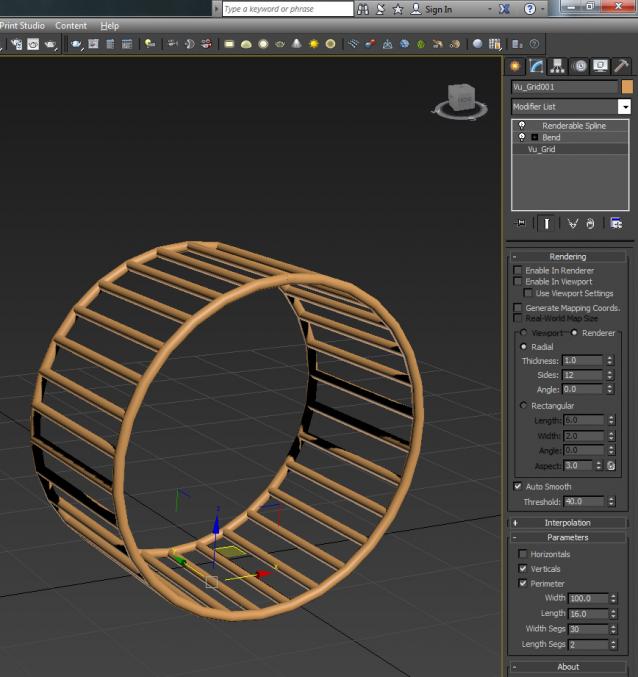Select the Rectangular radio button
Viewport: 638px width, 677px height.
[522, 406]
